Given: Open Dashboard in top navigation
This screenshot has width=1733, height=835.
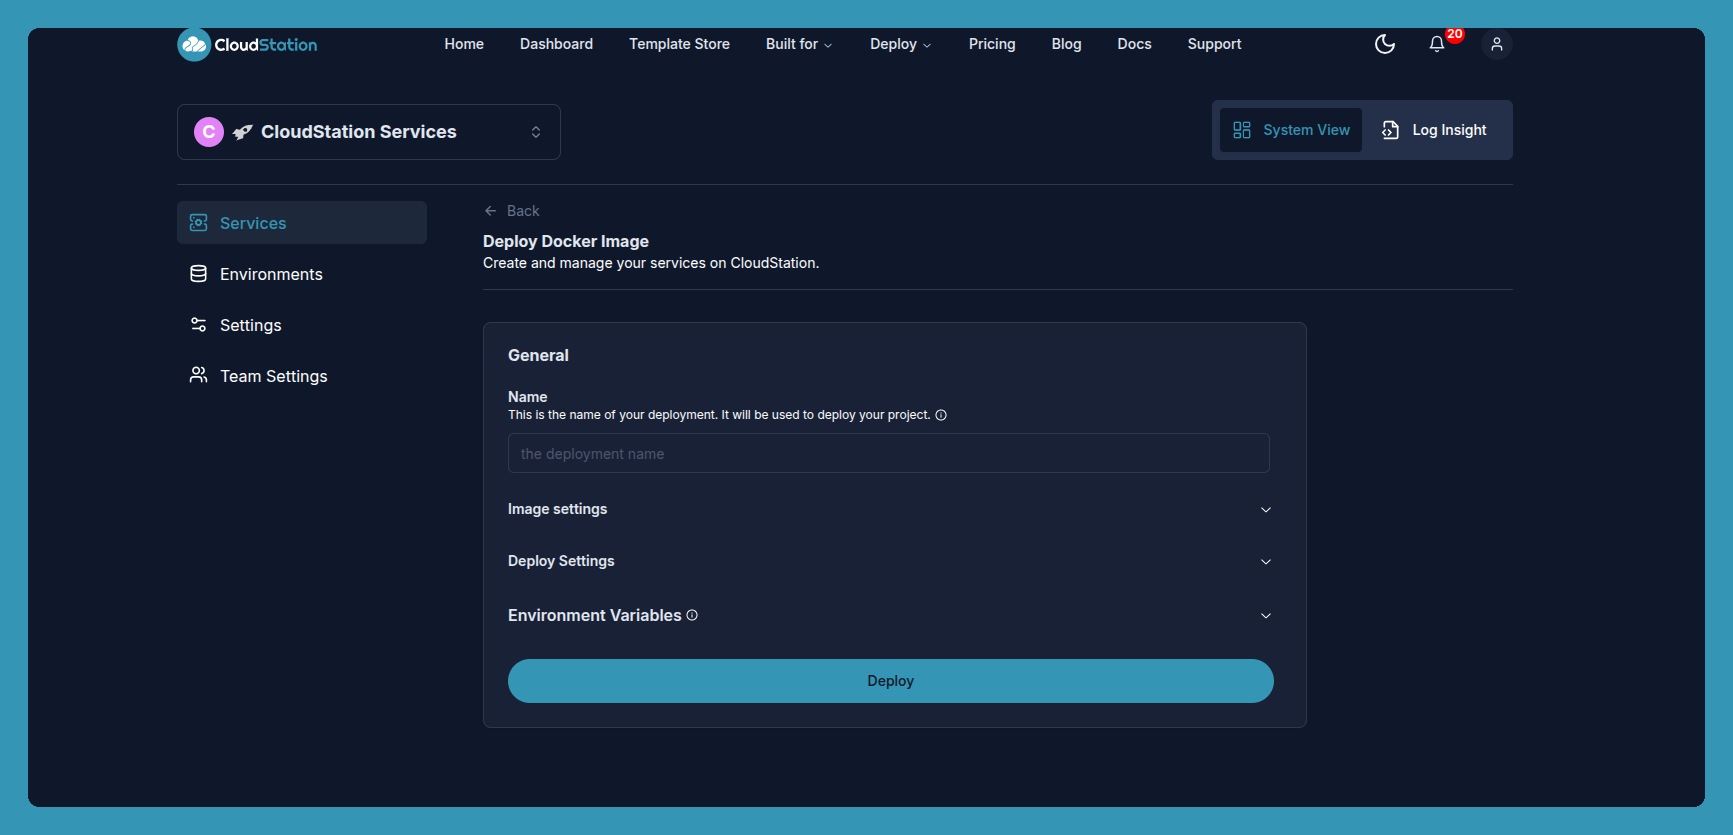Looking at the screenshot, I should pyautogui.click(x=556, y=44).
